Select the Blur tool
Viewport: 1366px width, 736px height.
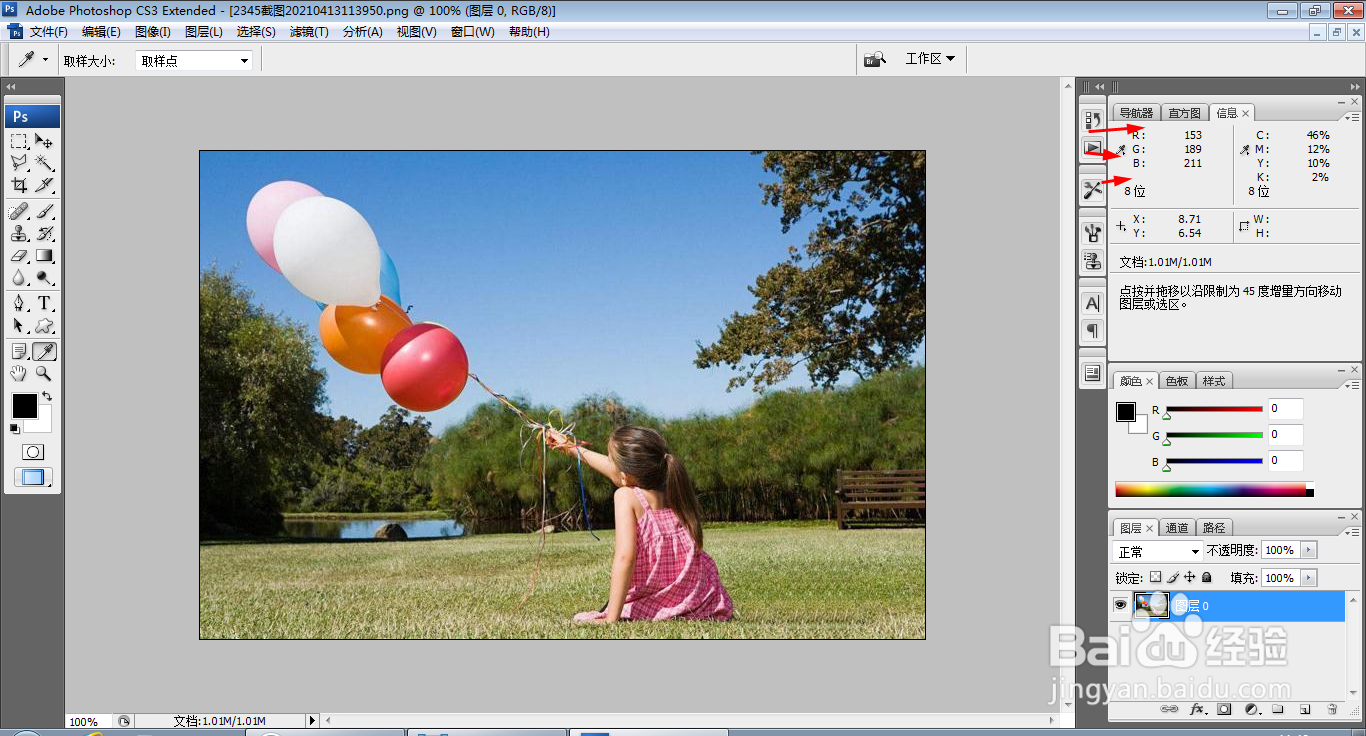click(x=19, y=278)
